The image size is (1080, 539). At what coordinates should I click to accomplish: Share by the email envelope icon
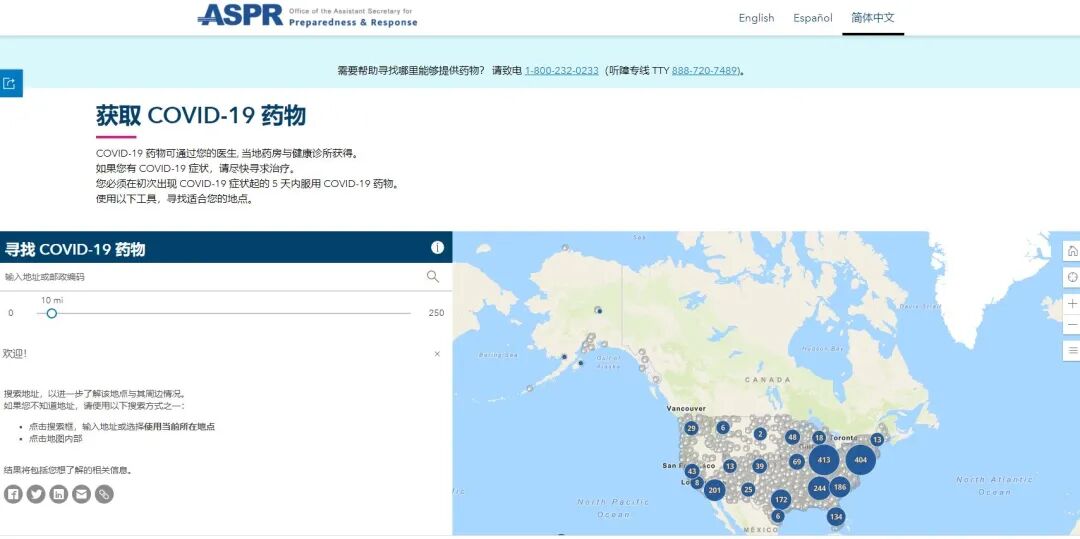coord(81,494)
